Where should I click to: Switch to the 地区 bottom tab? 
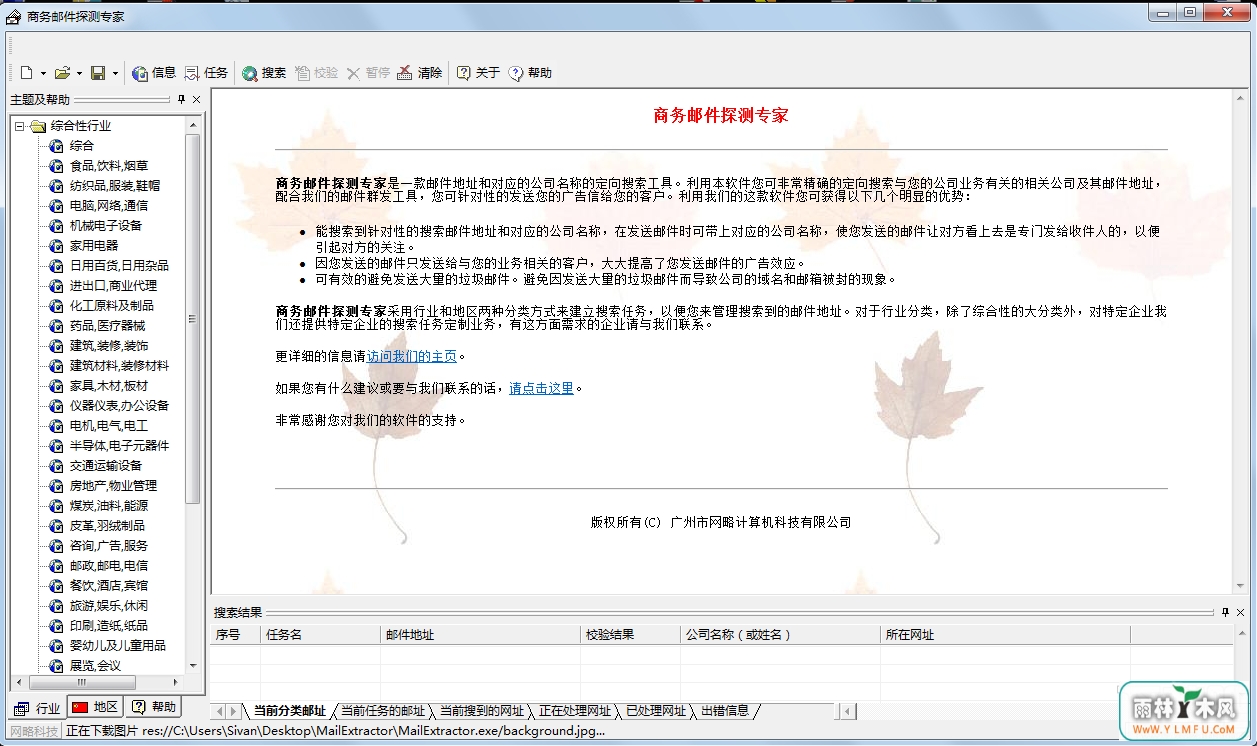point(95,707)
